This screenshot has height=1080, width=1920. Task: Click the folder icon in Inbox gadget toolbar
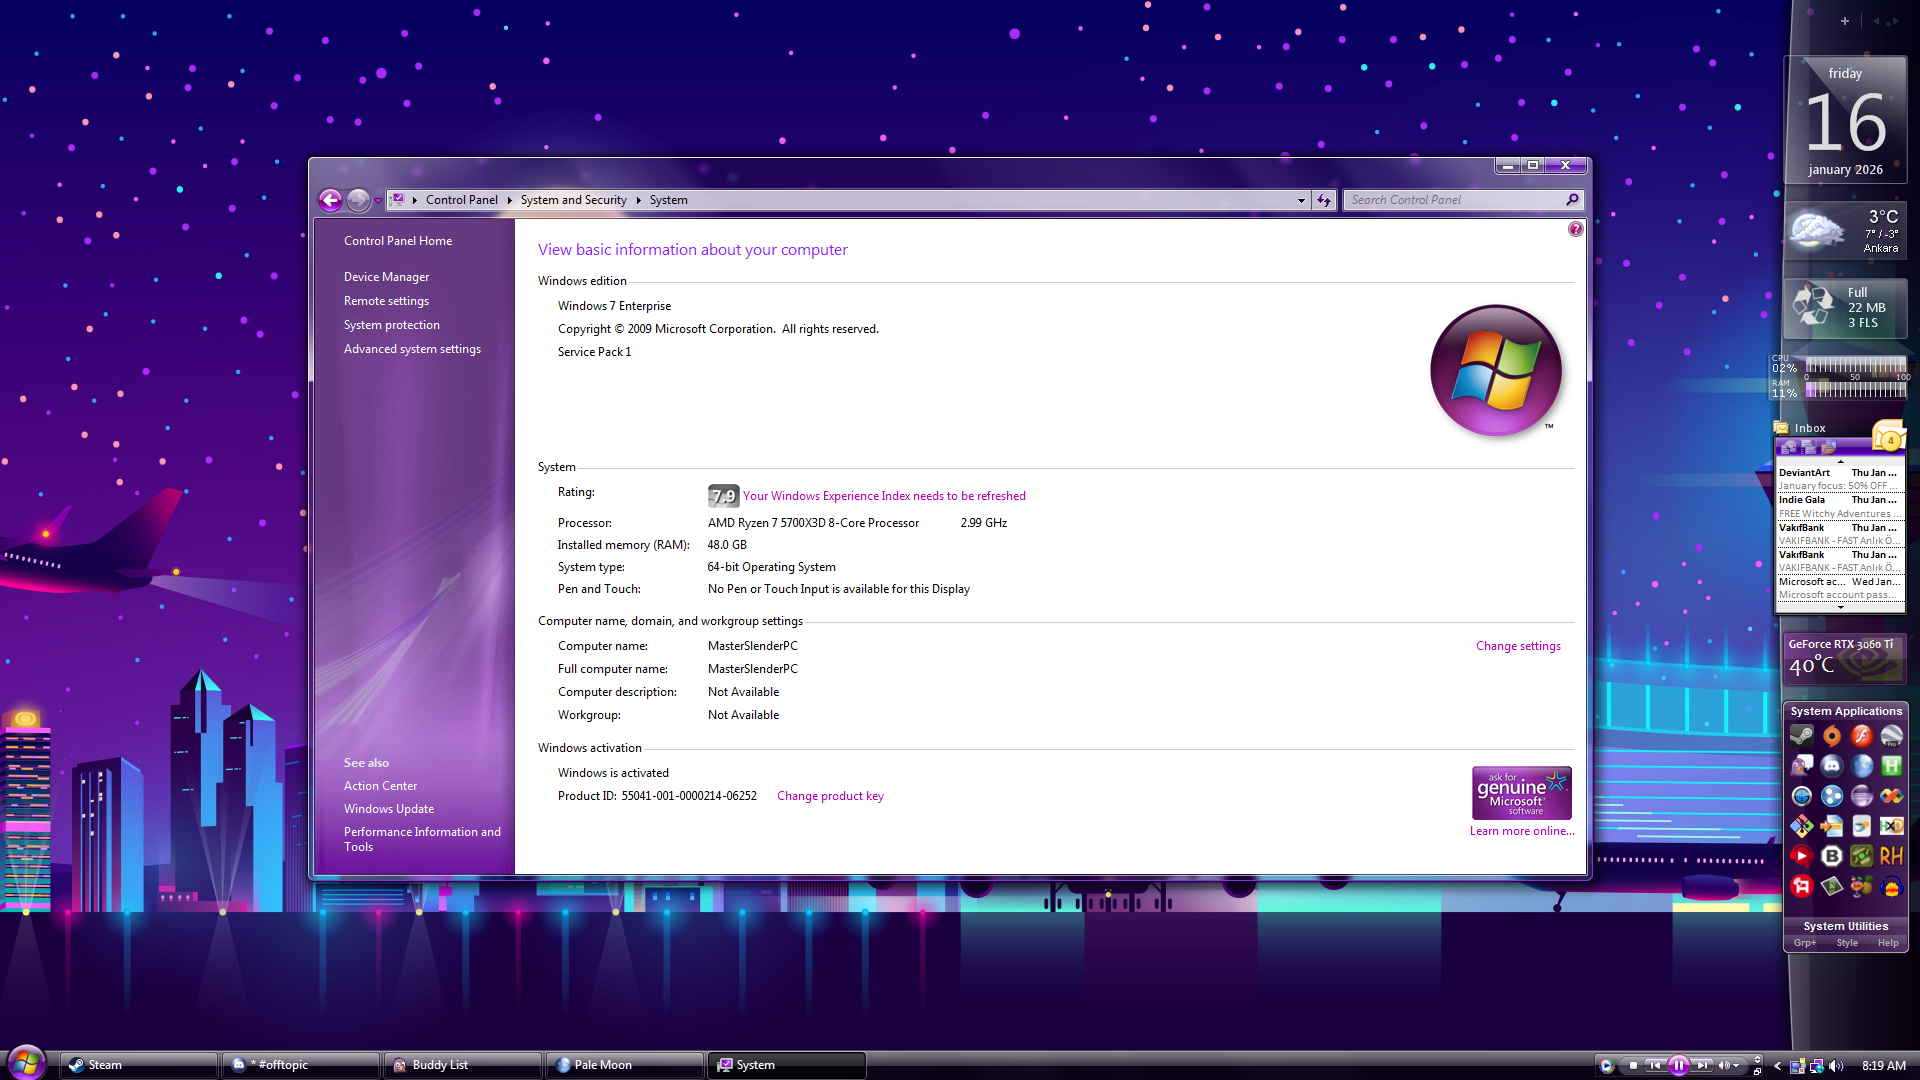1828,447
